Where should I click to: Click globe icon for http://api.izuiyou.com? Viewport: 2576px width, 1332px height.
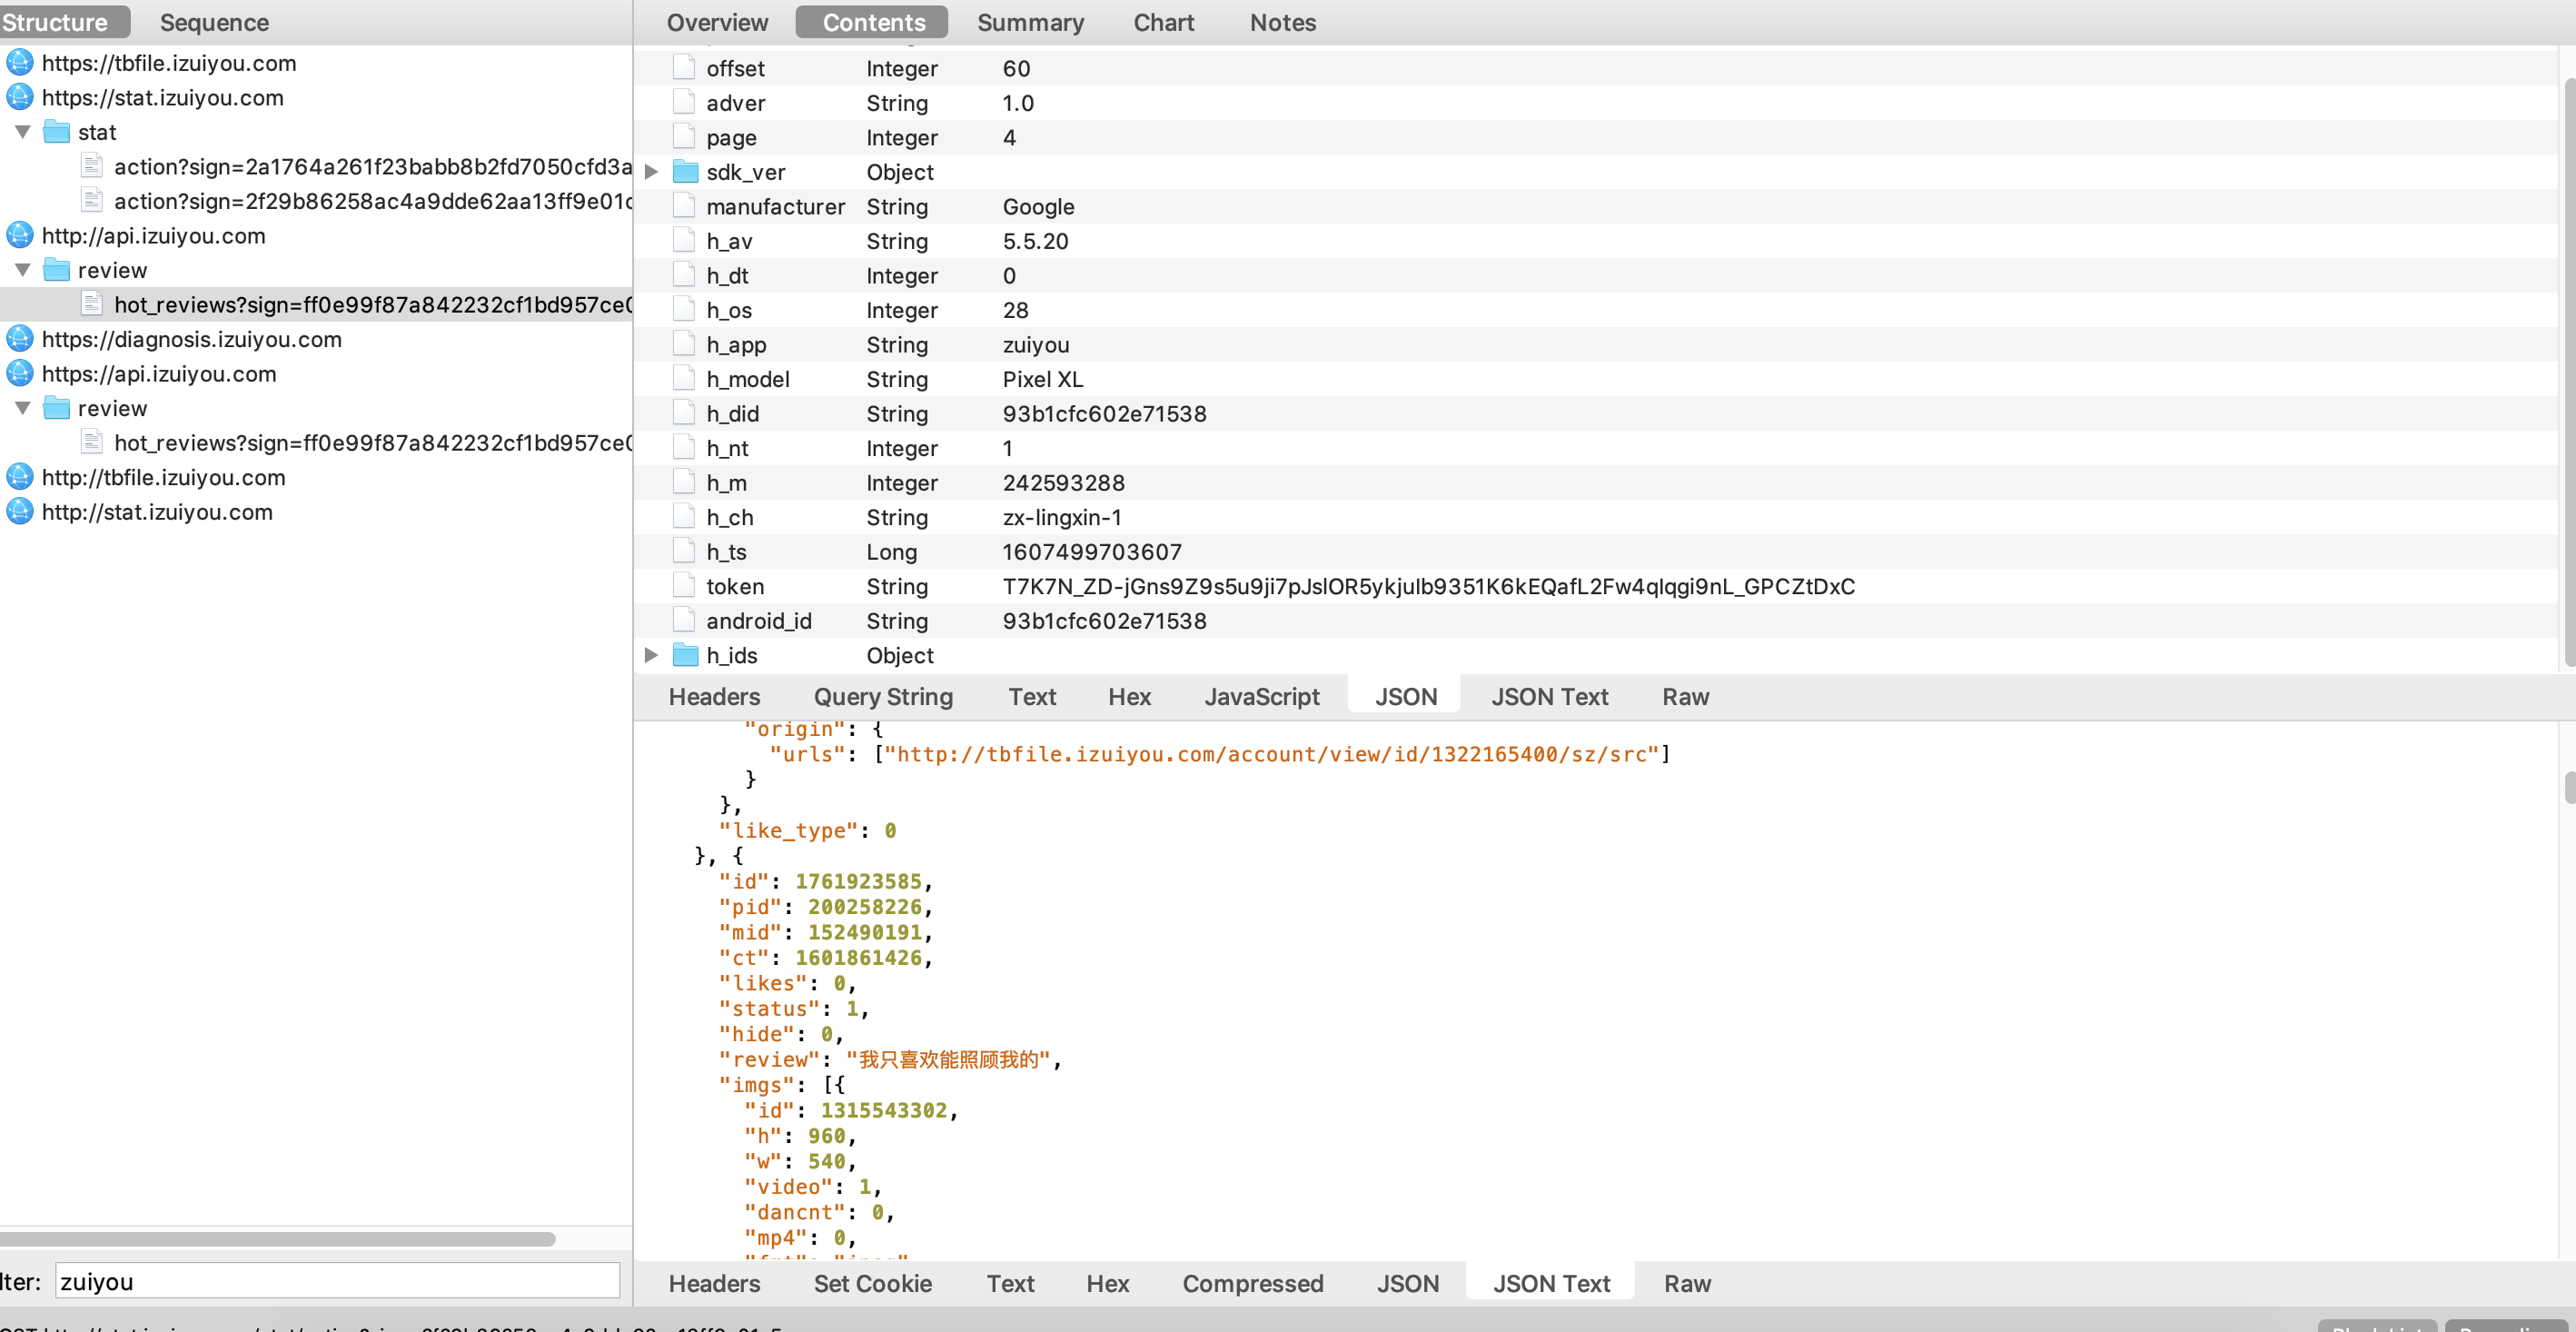click(x=20, y=235)
